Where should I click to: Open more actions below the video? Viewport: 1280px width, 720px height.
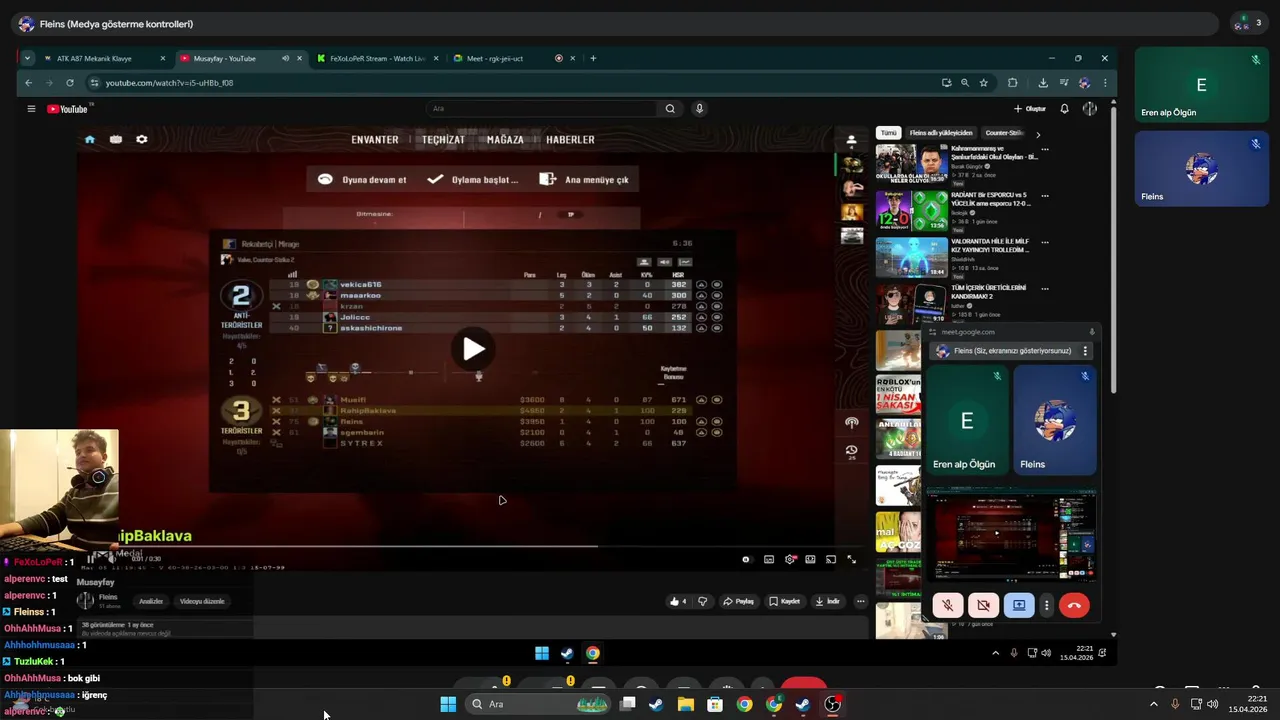point(860,601)
